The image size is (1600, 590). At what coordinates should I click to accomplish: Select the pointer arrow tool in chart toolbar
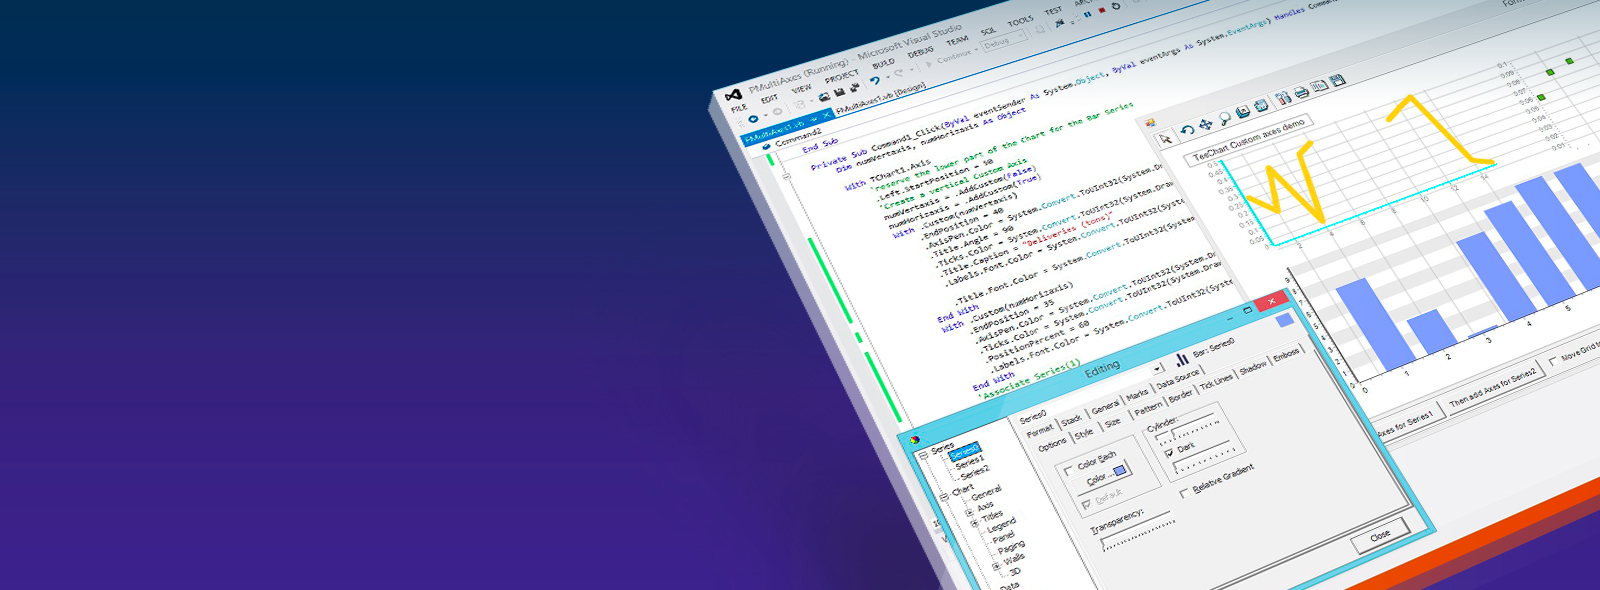[x=1165, y=137]
